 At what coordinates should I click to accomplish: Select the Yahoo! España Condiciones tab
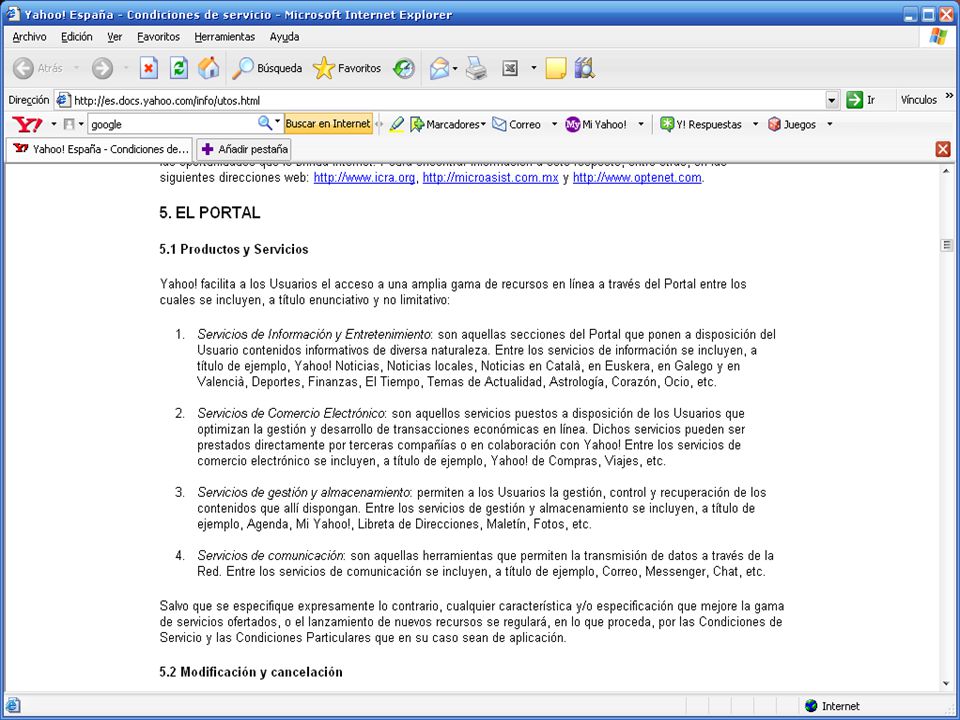click(x=100, y=149)
